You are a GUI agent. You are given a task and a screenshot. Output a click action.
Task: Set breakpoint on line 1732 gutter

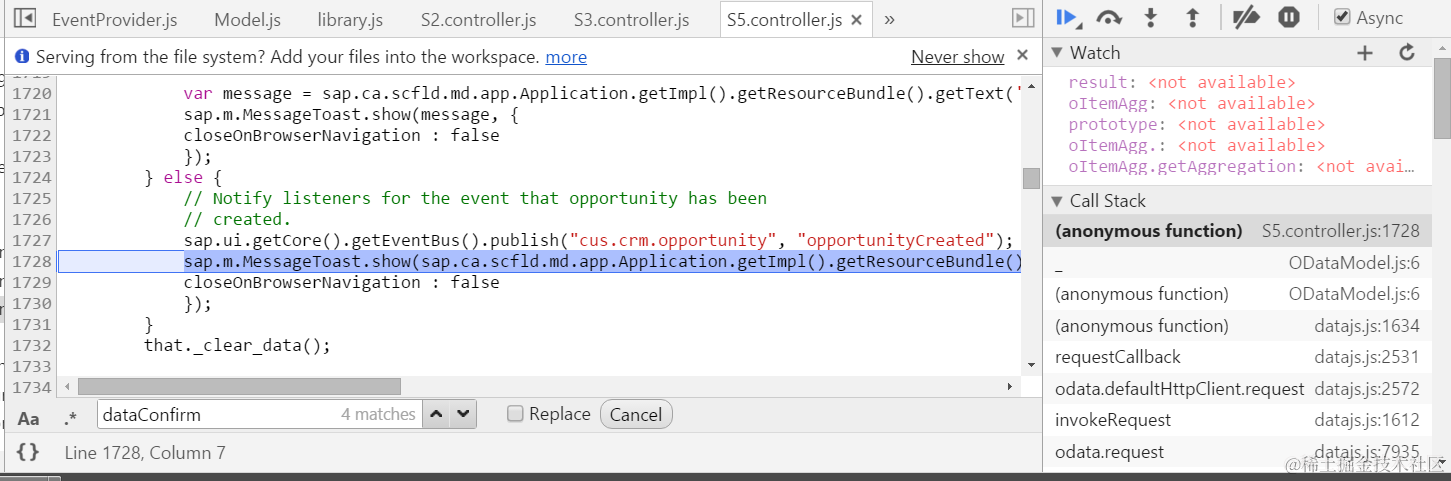tap(31, 345)
